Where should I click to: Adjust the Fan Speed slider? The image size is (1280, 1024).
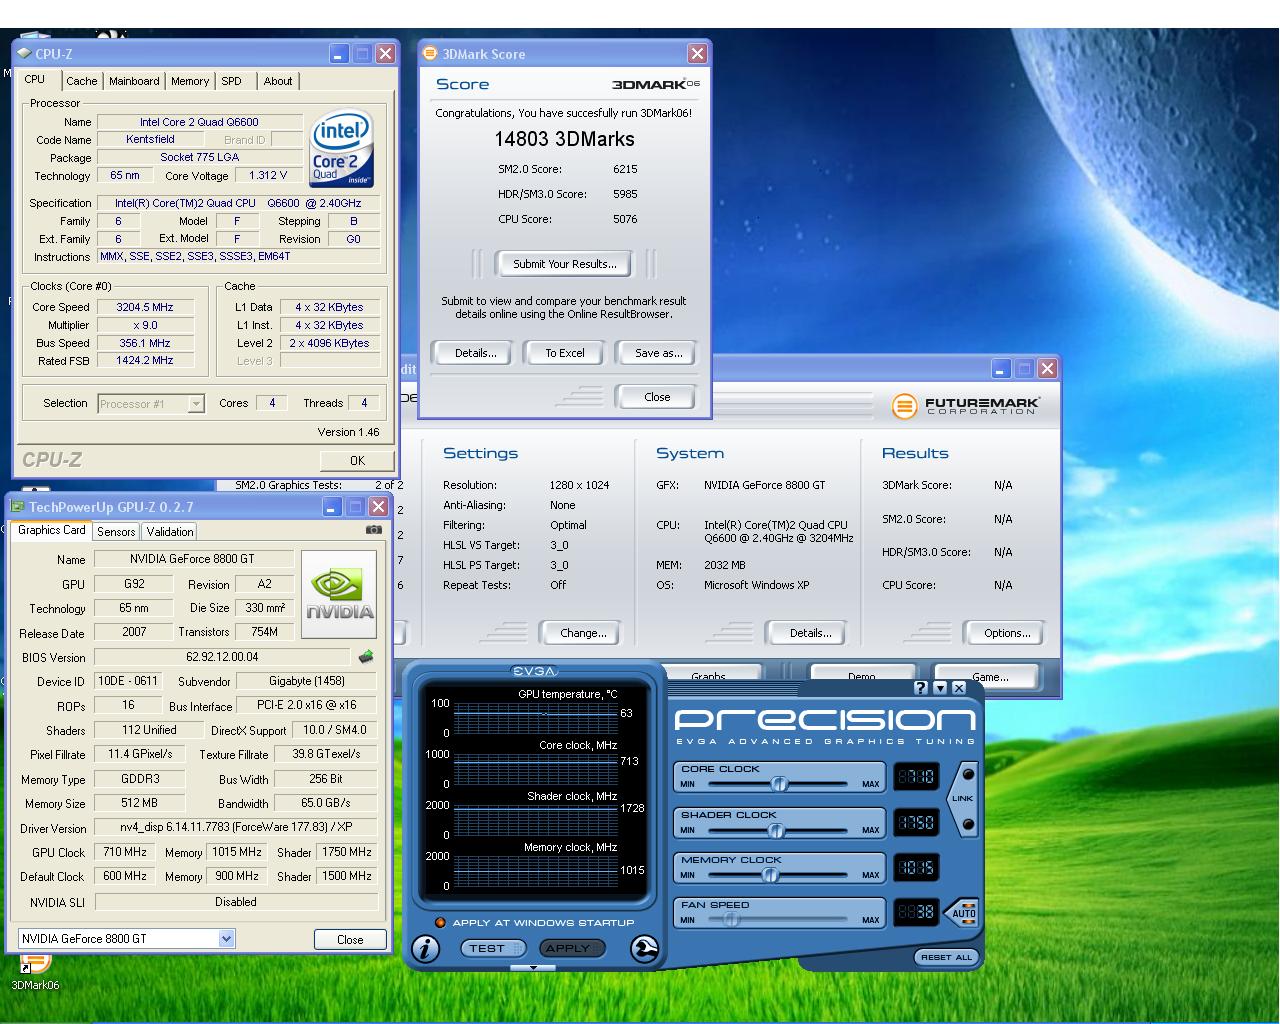tap(731, 920)
